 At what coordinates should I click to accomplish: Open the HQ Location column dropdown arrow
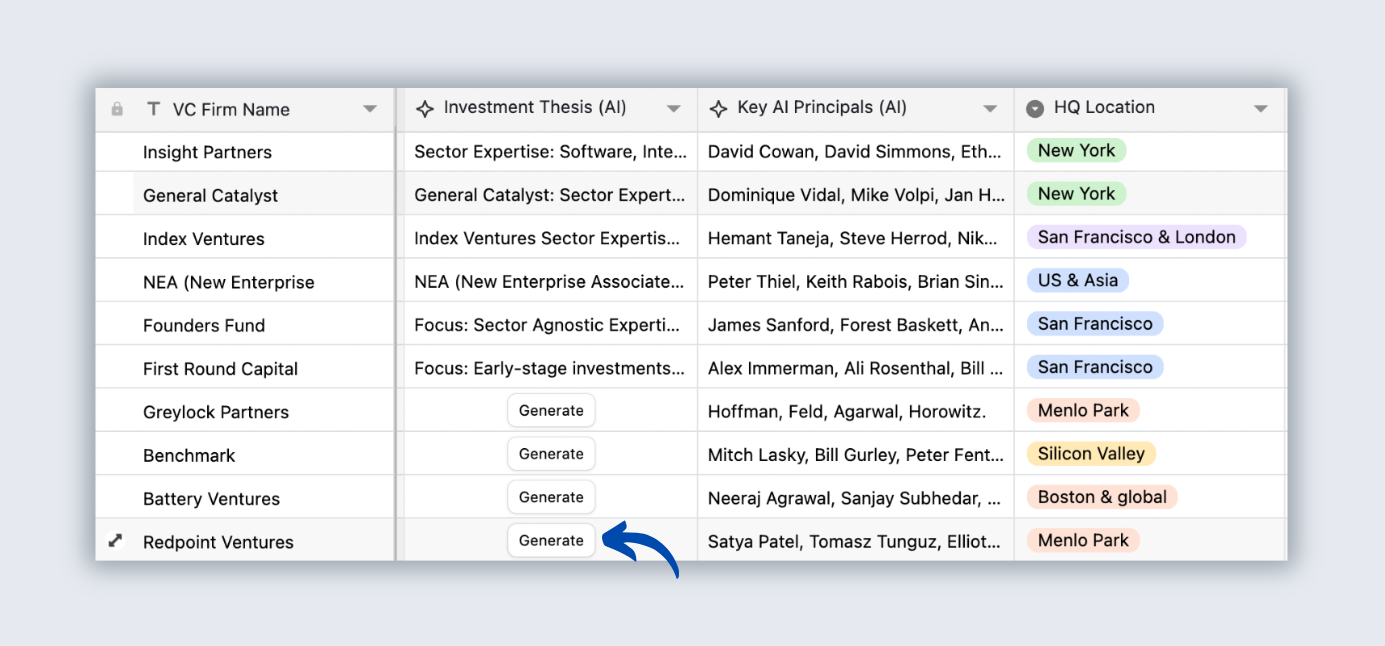(x=1260, y=109)
